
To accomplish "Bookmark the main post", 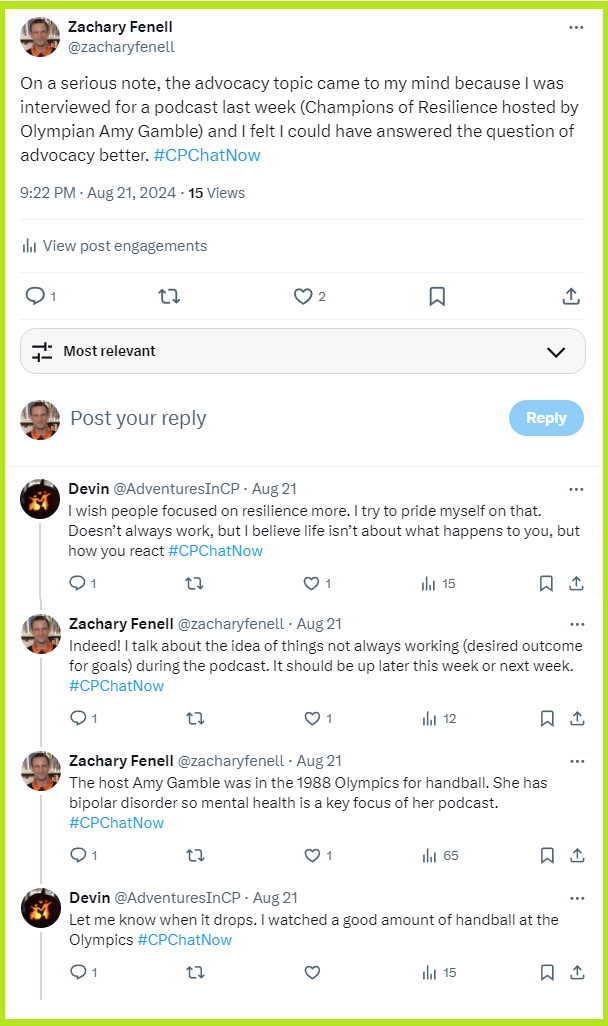I will pos(437,296).
